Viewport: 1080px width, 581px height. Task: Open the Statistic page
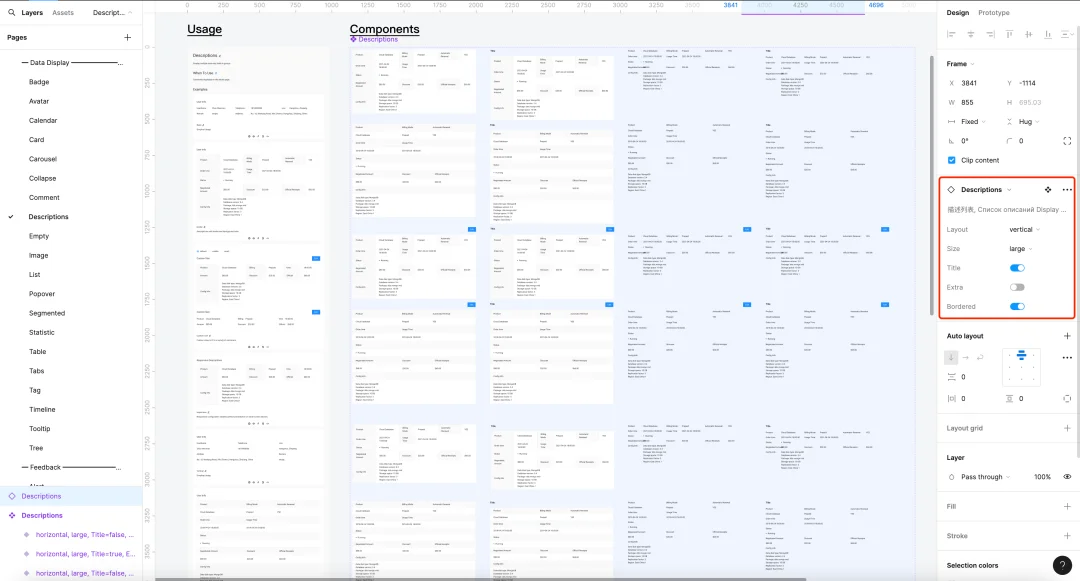click(x=41, y=332)
